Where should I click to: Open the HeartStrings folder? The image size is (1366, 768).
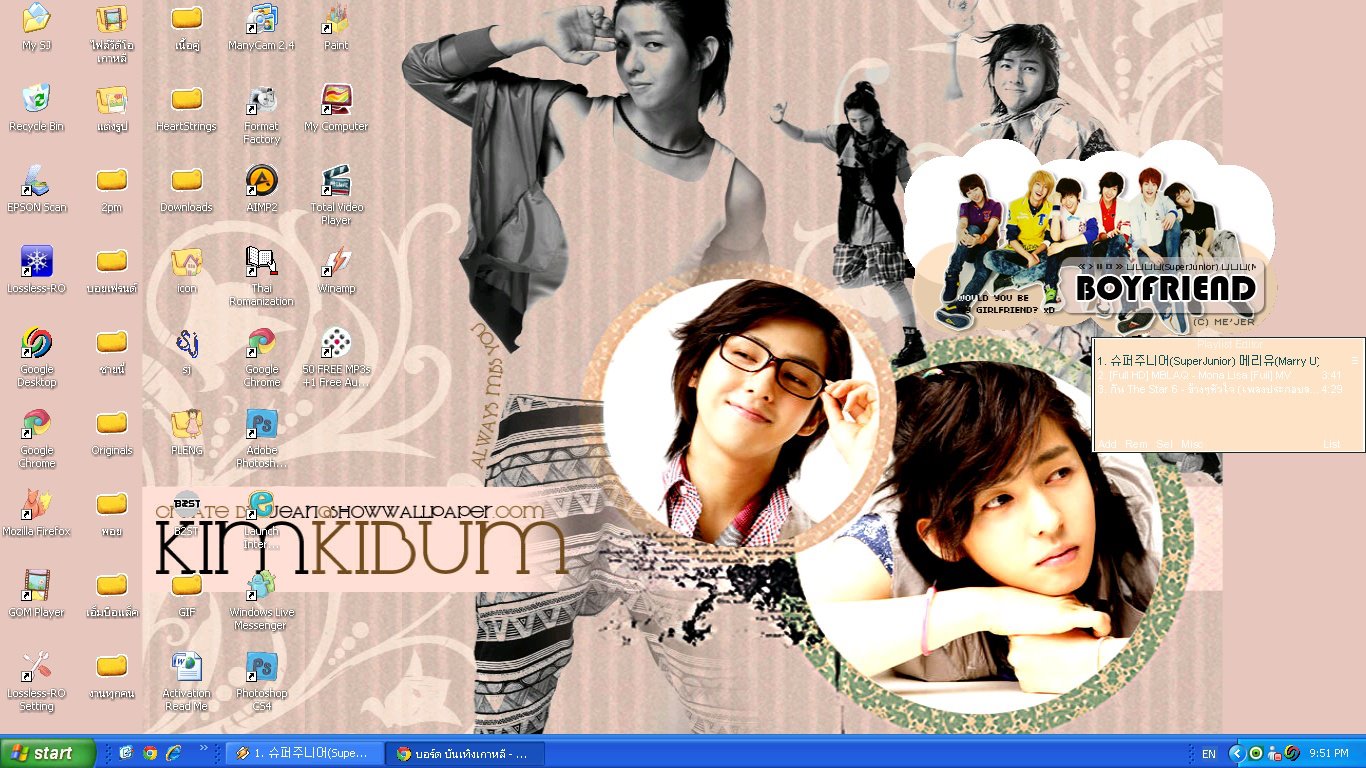[x=187, y=108]
